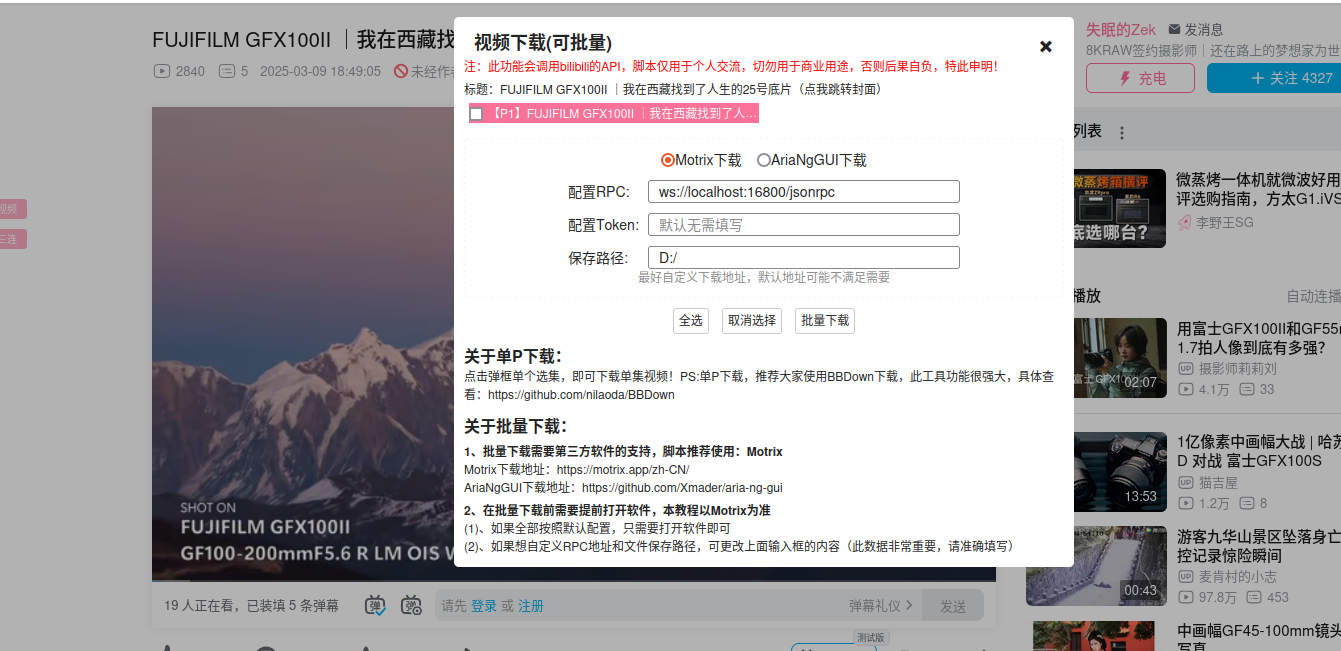Click the video play count icon 2840

pos(161,71)
